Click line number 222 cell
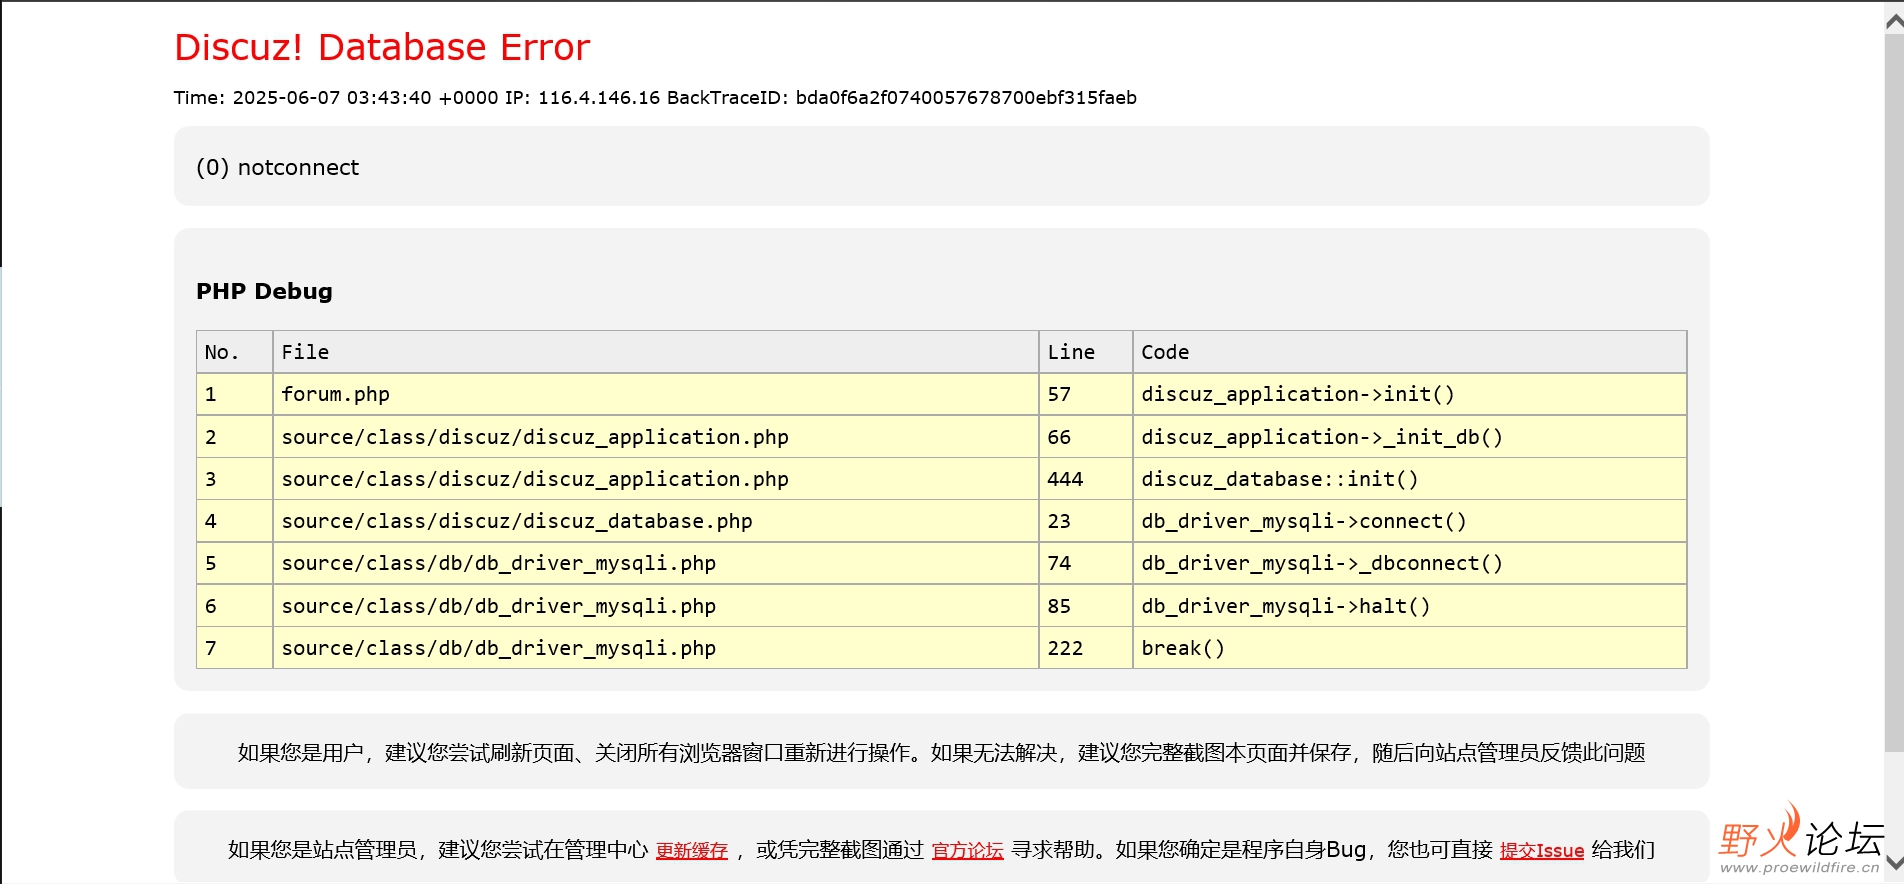This screenshot has width=1904, height=884. click(1086, 648)
